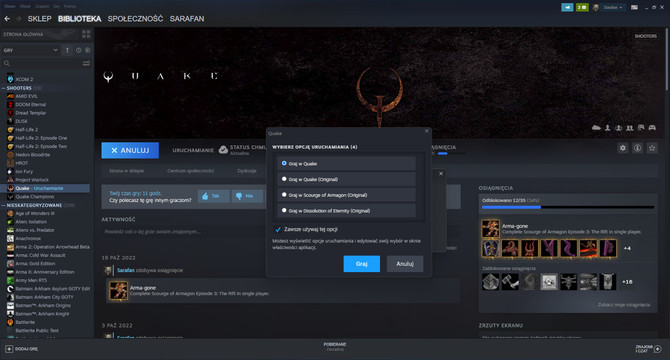Image resolution: width=670 pixels, height=360 pixels.
Task: Add Quake to favorites star icon
Action: [652, 148]
